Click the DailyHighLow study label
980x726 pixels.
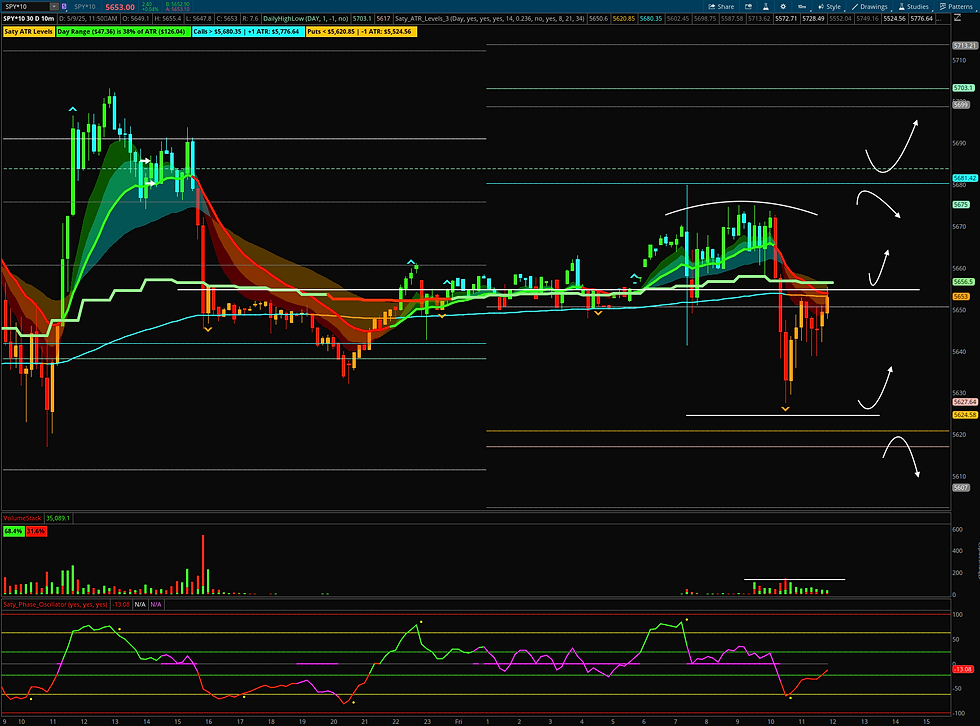[x=306, y=19]
